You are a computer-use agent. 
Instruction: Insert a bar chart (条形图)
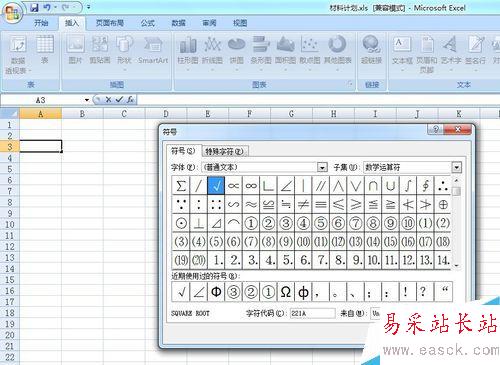(261, 53)
